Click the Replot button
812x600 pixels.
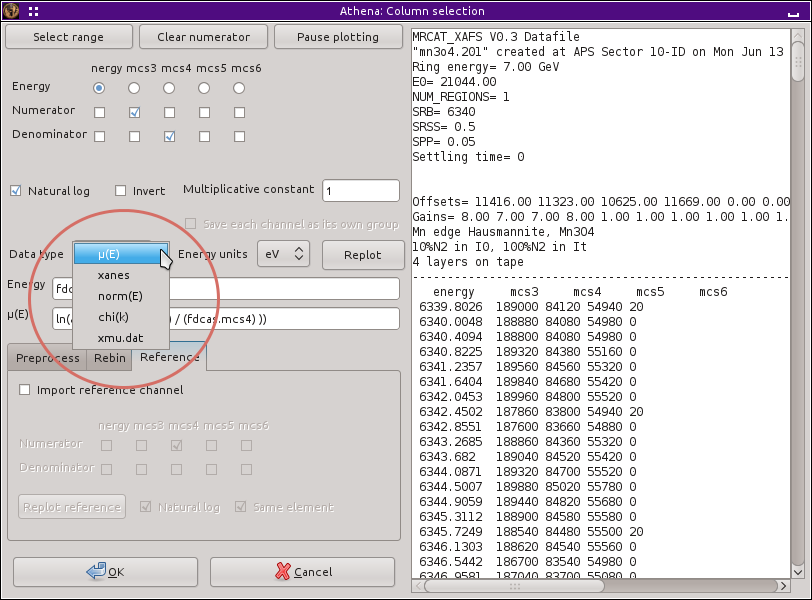(x=362, y=255)
